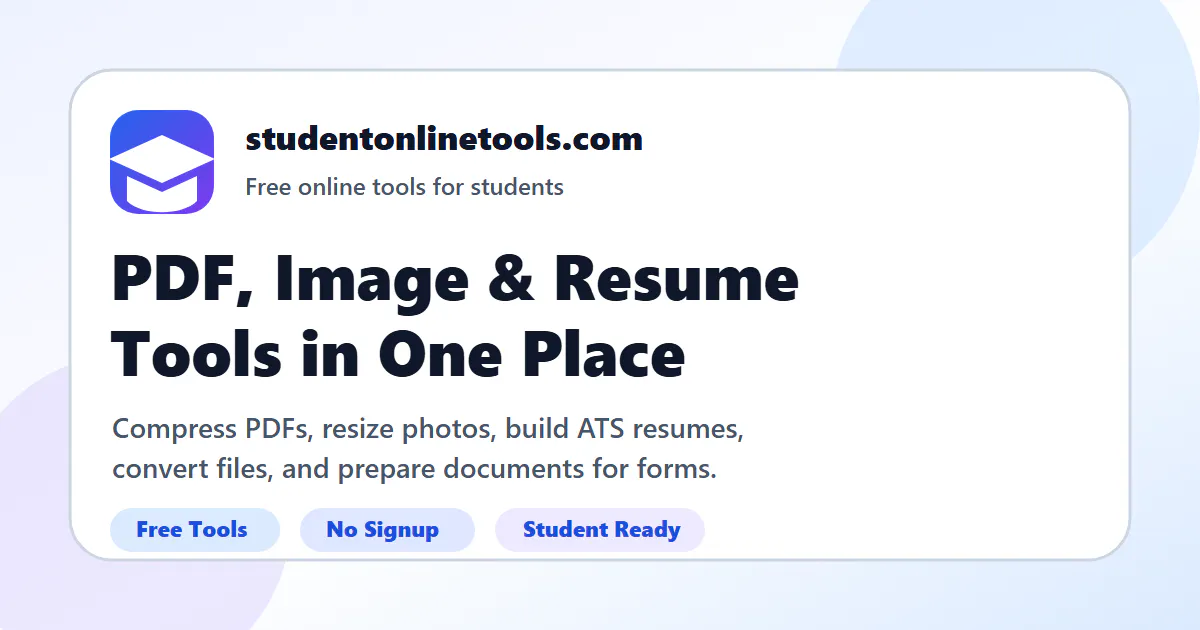This screenshot has height=630, width=1200.
Task: Click the 'Tools in One Place' headline line
Action: click(x=399, y=355)
